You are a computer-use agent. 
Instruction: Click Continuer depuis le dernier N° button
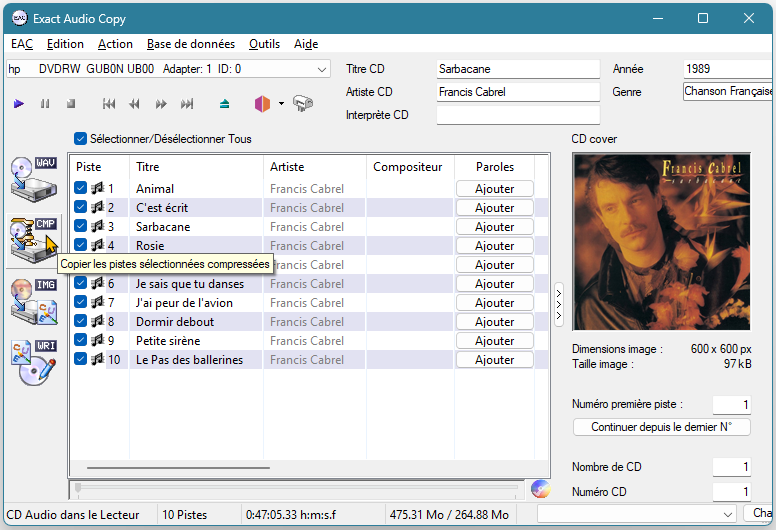661,427
